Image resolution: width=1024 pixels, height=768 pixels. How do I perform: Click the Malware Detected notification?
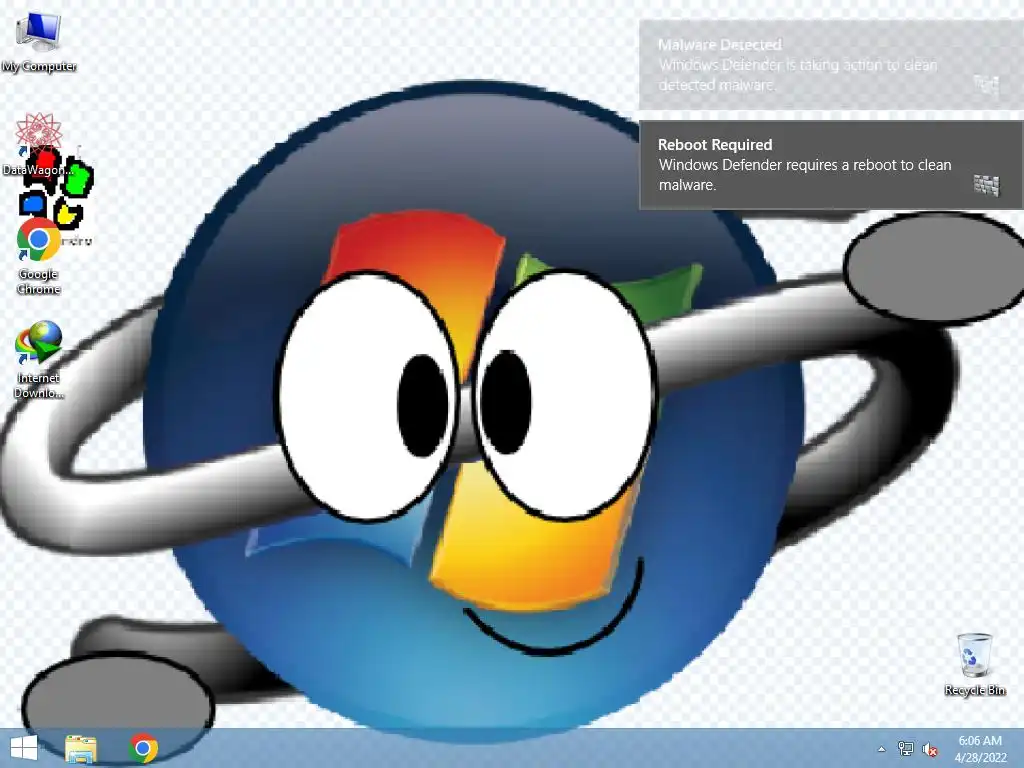click(831, 65)
